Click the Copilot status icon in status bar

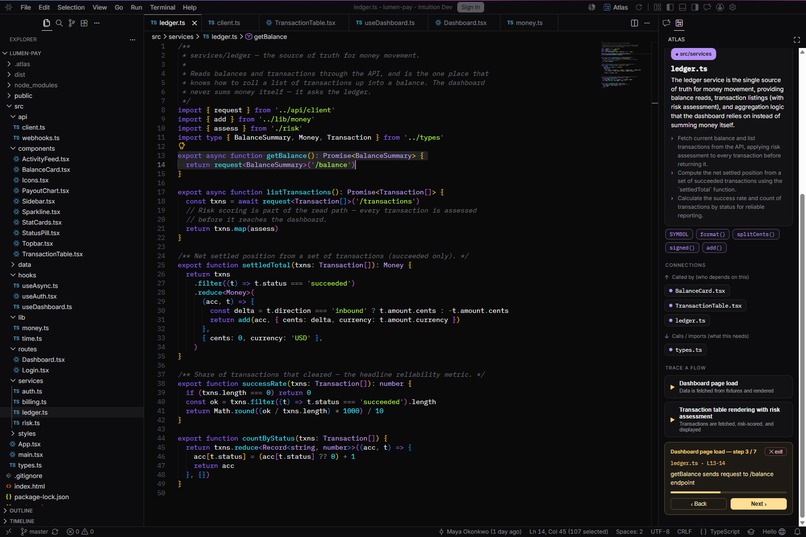tap(751, 531)
